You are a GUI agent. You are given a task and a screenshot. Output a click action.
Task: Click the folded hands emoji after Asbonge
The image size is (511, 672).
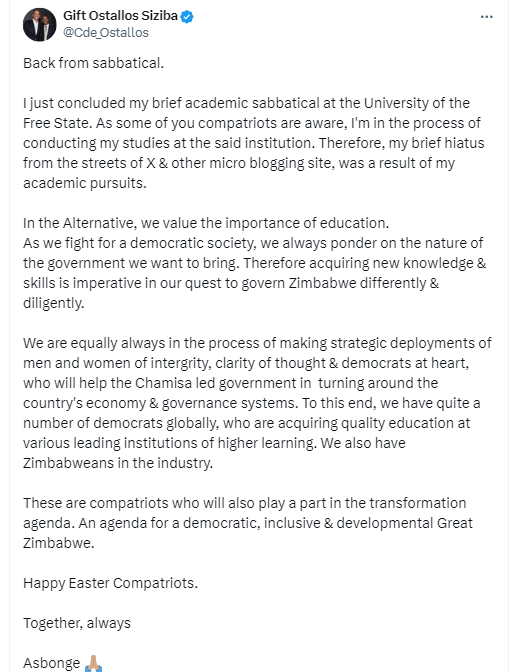point(93,663)
